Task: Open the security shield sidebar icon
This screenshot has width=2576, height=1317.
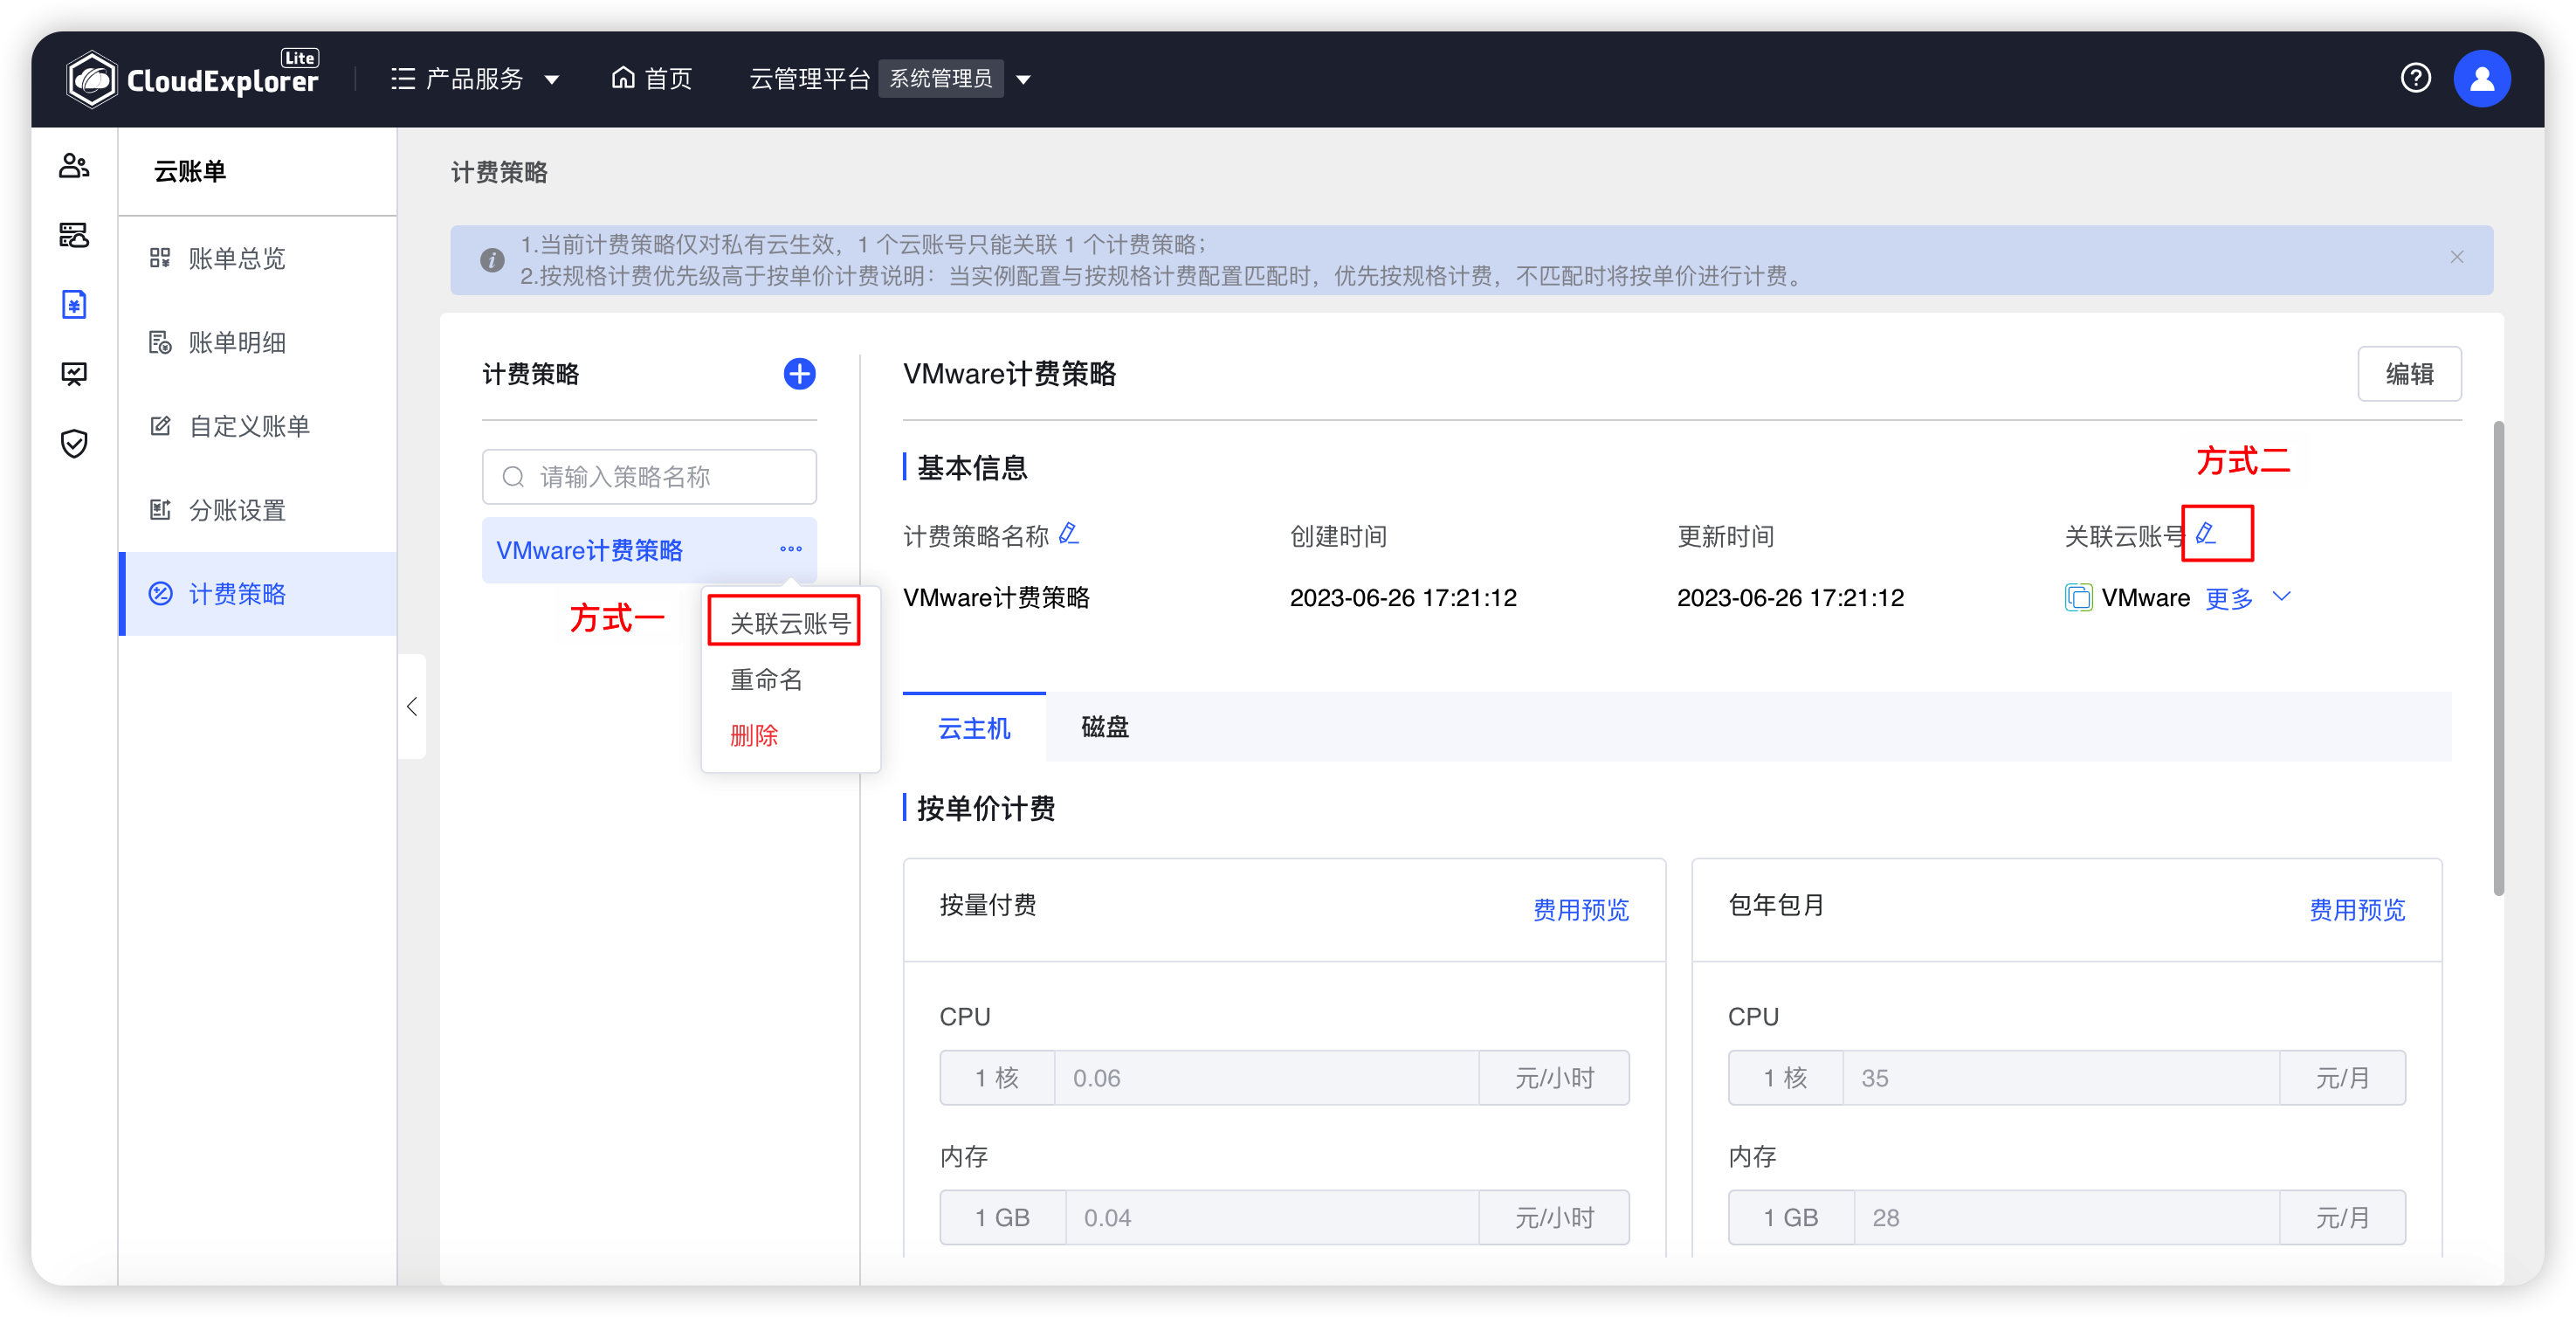Action: pyautogui.click(x=74, y=443)
